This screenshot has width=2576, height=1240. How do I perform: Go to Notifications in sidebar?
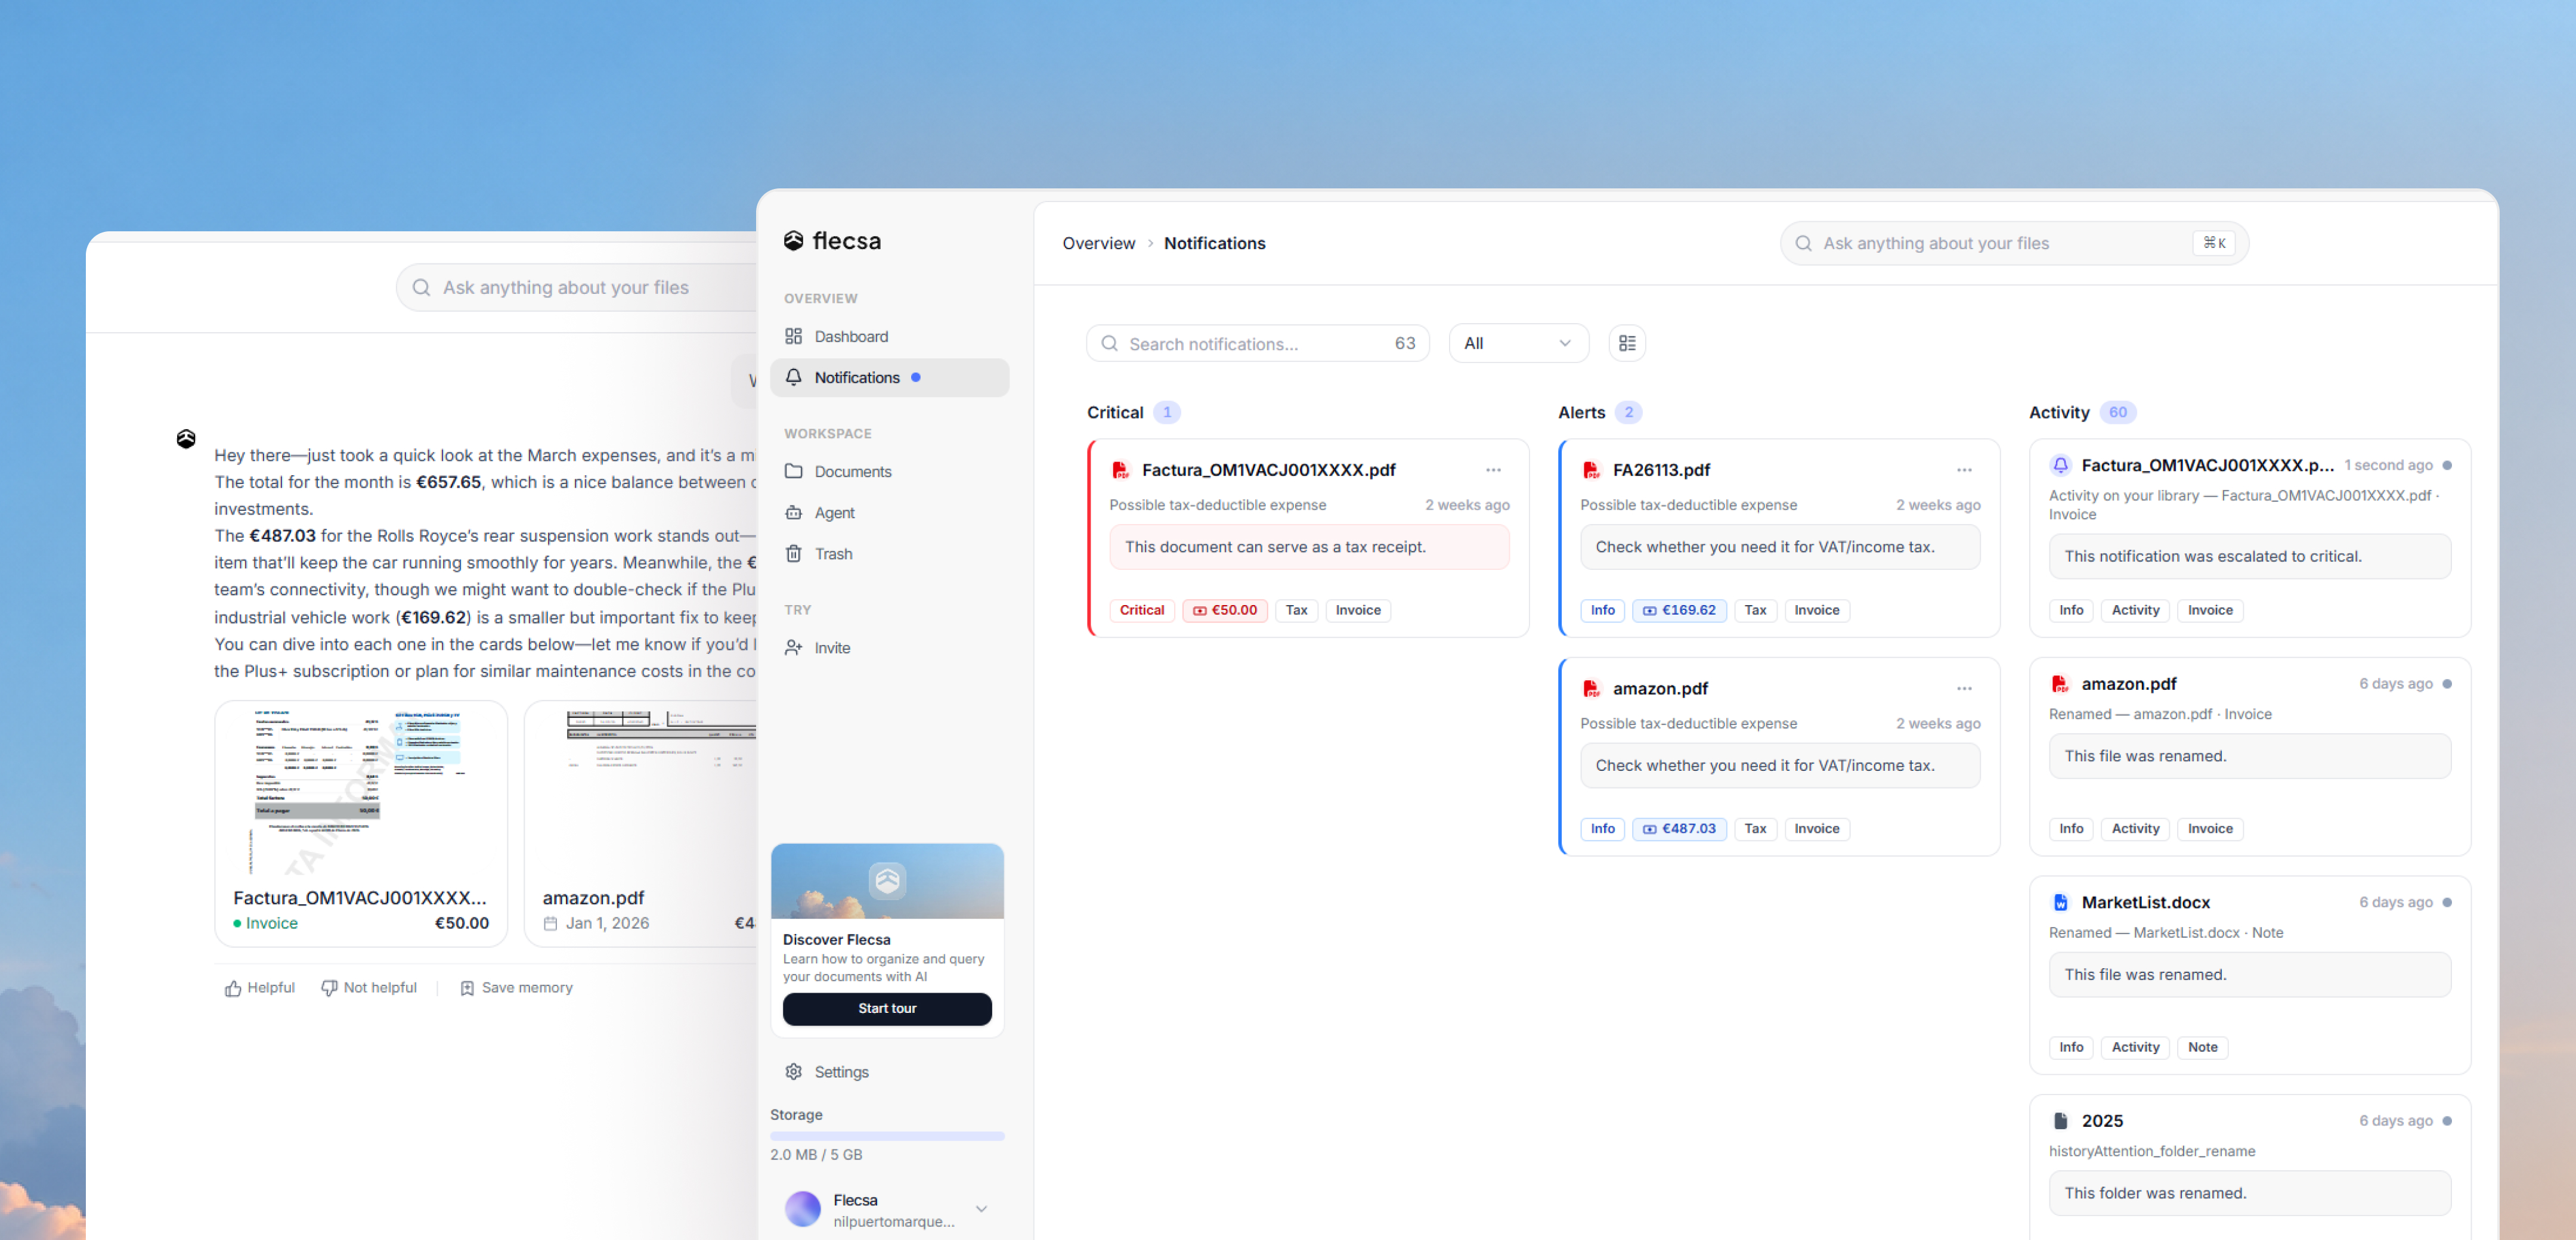889,377
